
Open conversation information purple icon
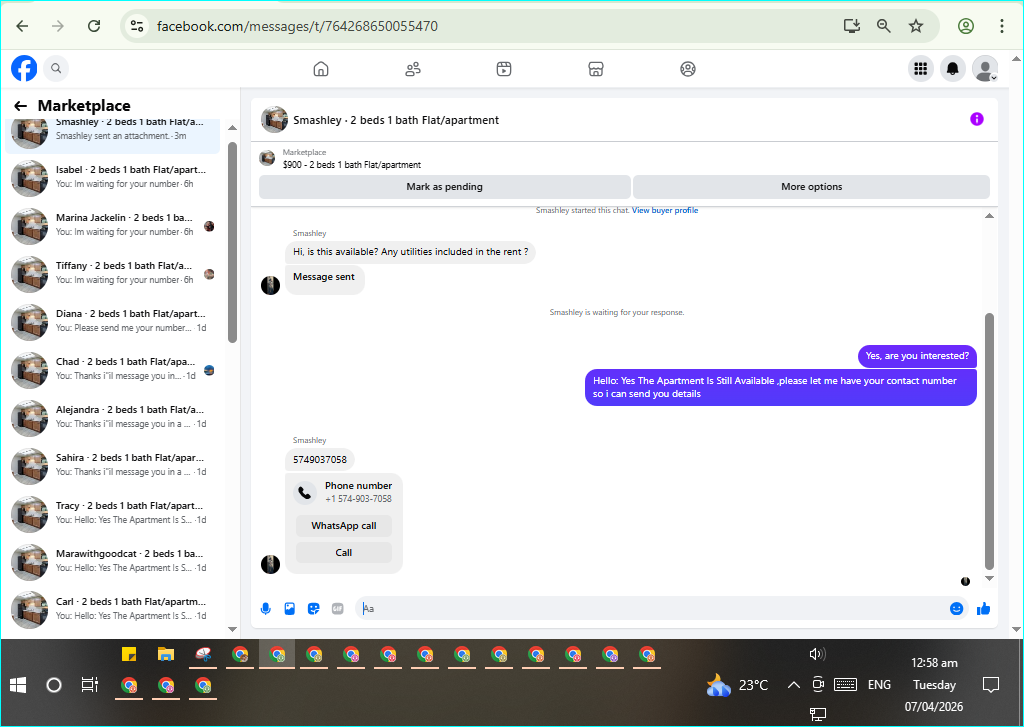pyautogui.click(x=977, y=119)
